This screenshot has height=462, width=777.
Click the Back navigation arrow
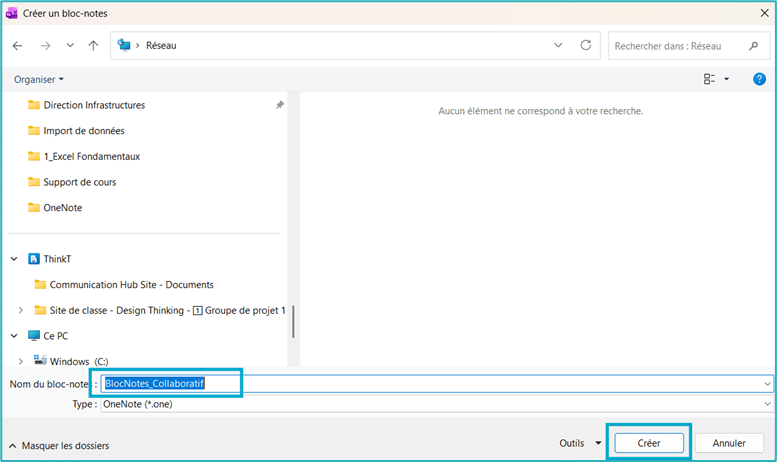(x=18, y=46)
